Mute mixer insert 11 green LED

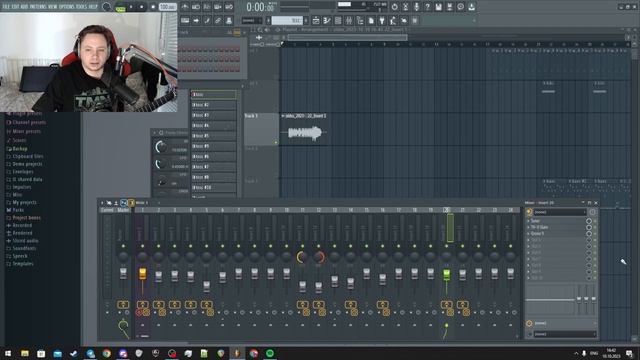coord(302,246)
